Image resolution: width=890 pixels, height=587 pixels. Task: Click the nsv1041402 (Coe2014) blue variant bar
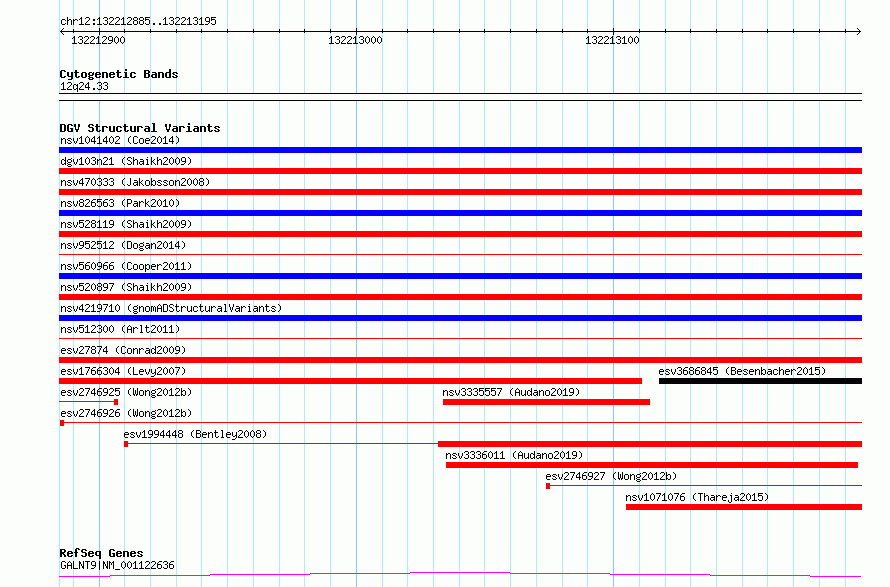point(460,150)
